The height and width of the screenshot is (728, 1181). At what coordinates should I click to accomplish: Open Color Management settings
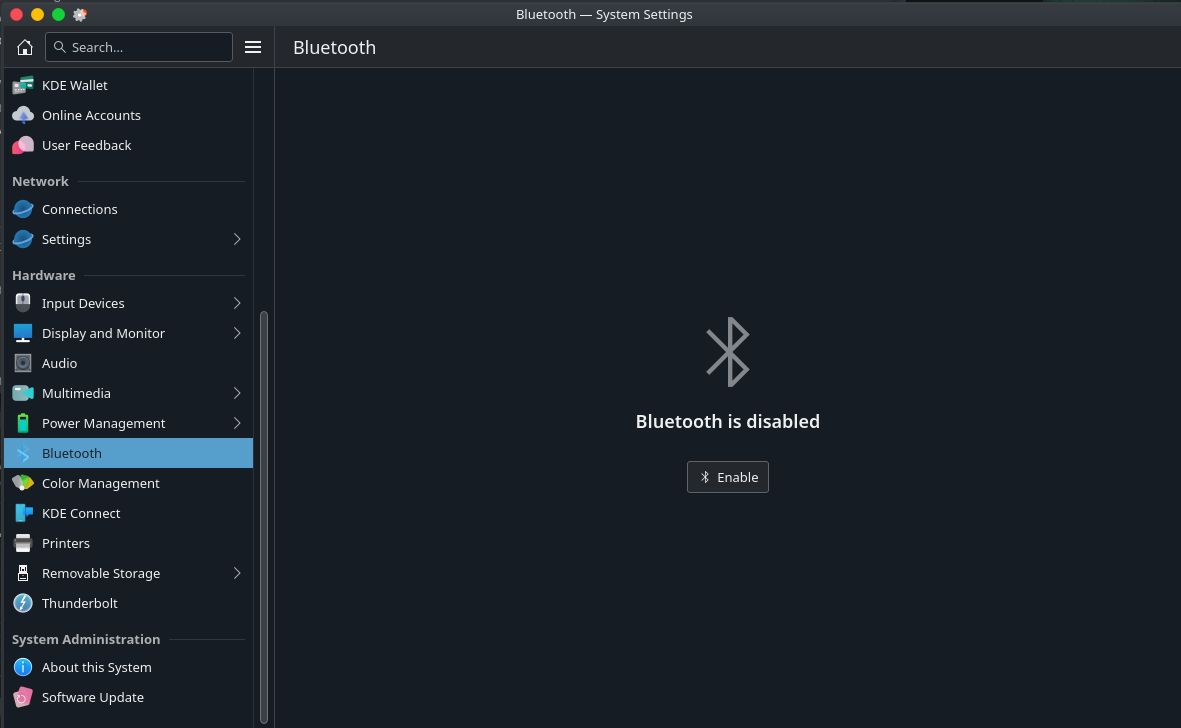[x=129, y=483]
